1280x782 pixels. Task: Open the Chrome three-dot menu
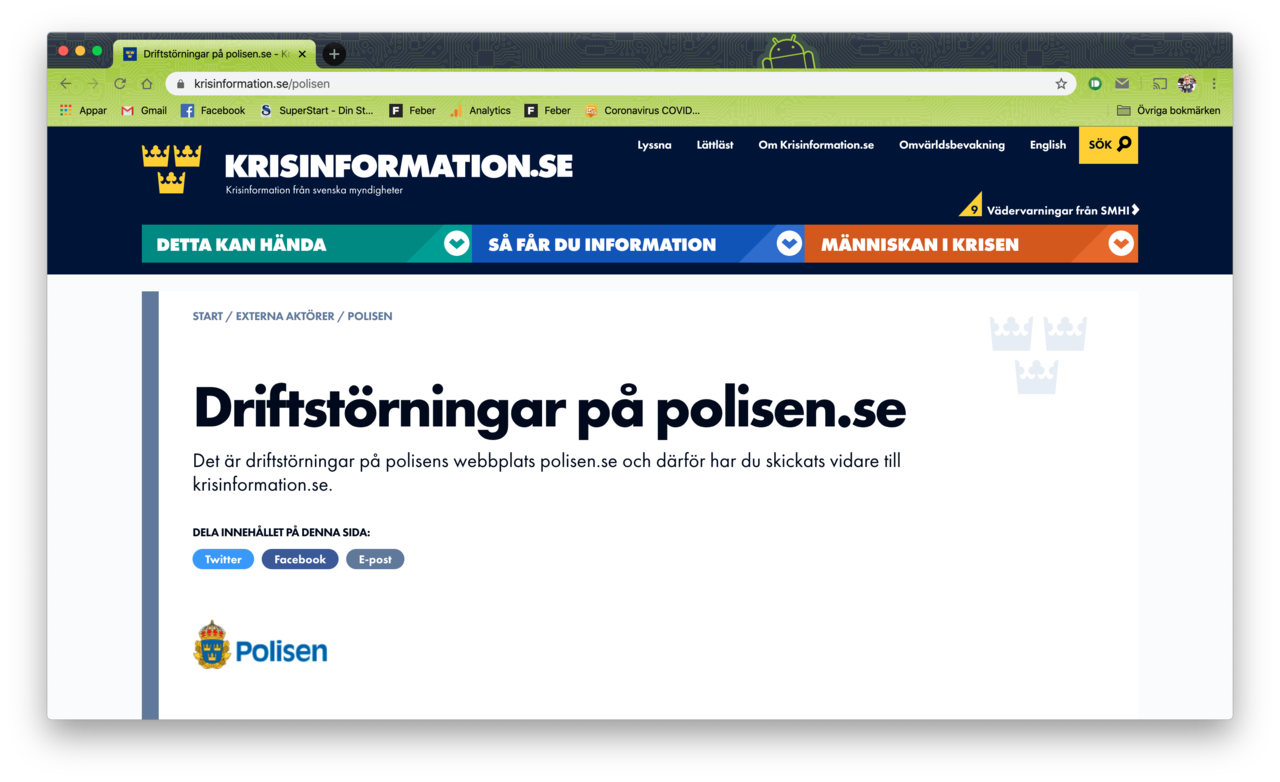[1214, 84]
